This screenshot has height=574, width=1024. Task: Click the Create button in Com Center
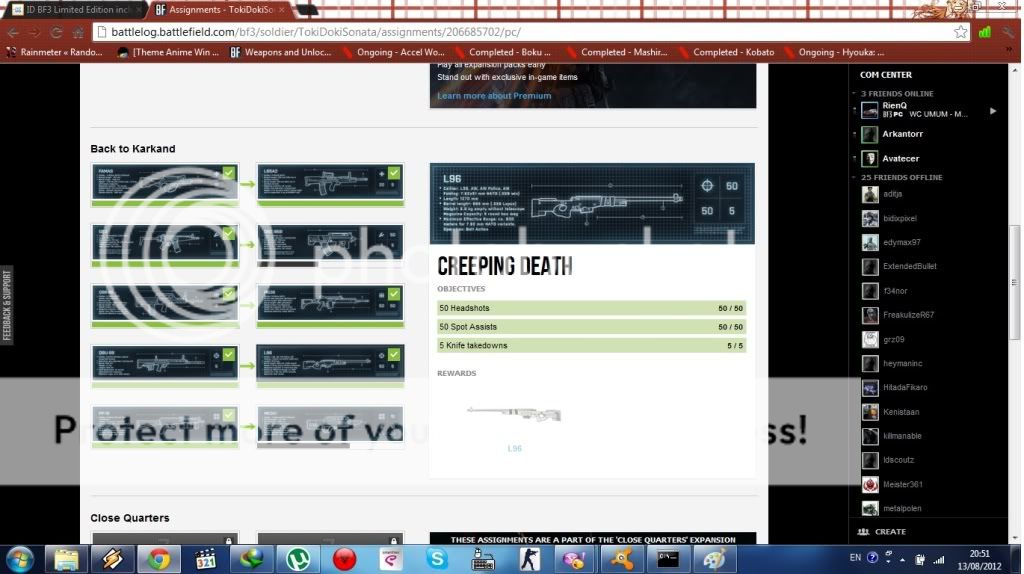(x=882, y=532)
